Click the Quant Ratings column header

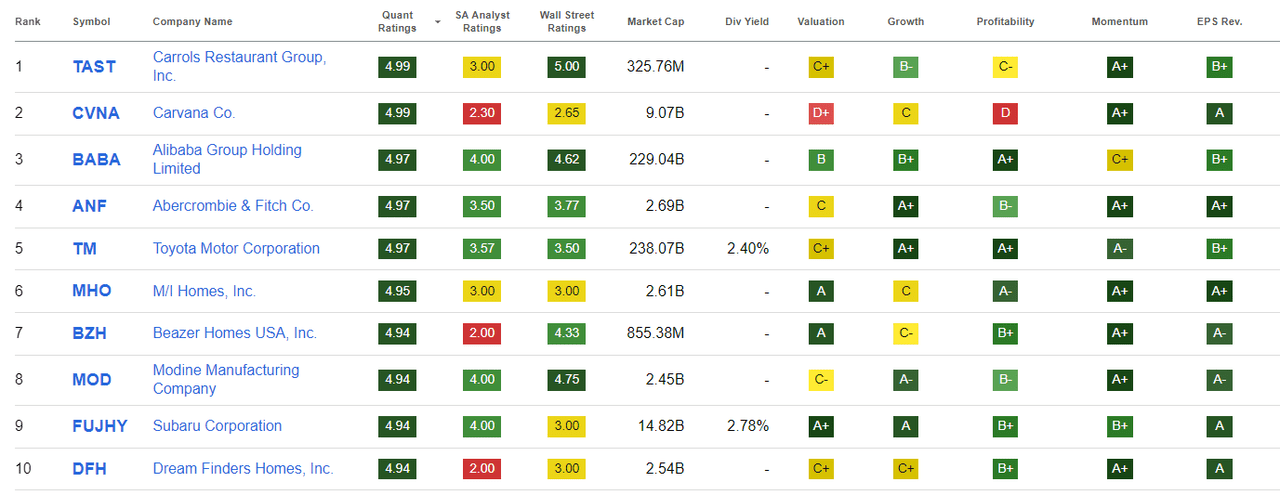(x=398, y=21)
